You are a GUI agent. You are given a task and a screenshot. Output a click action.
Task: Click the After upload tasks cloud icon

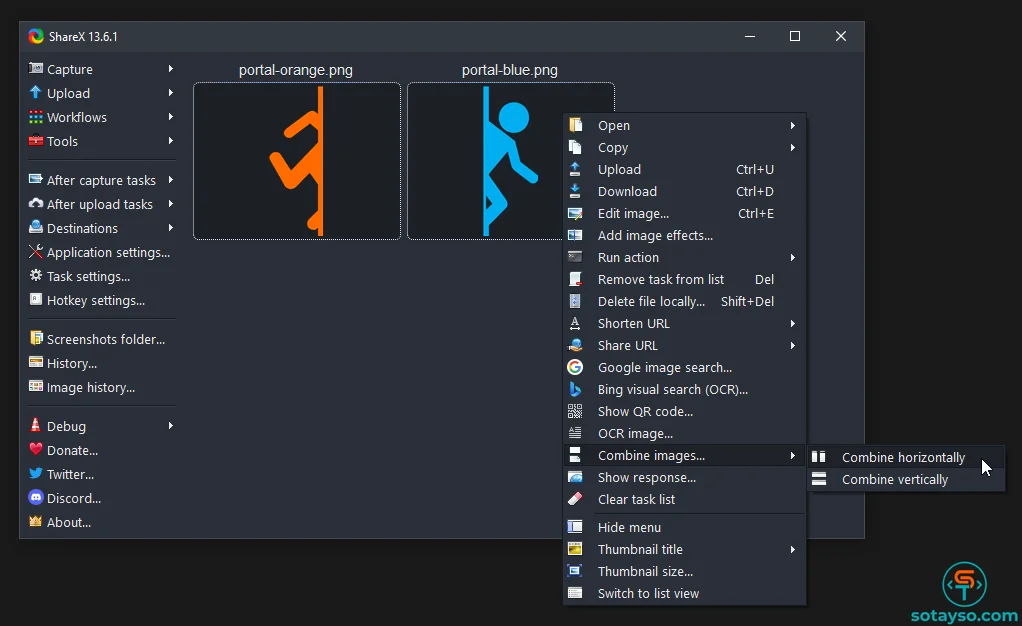(36, 203)
